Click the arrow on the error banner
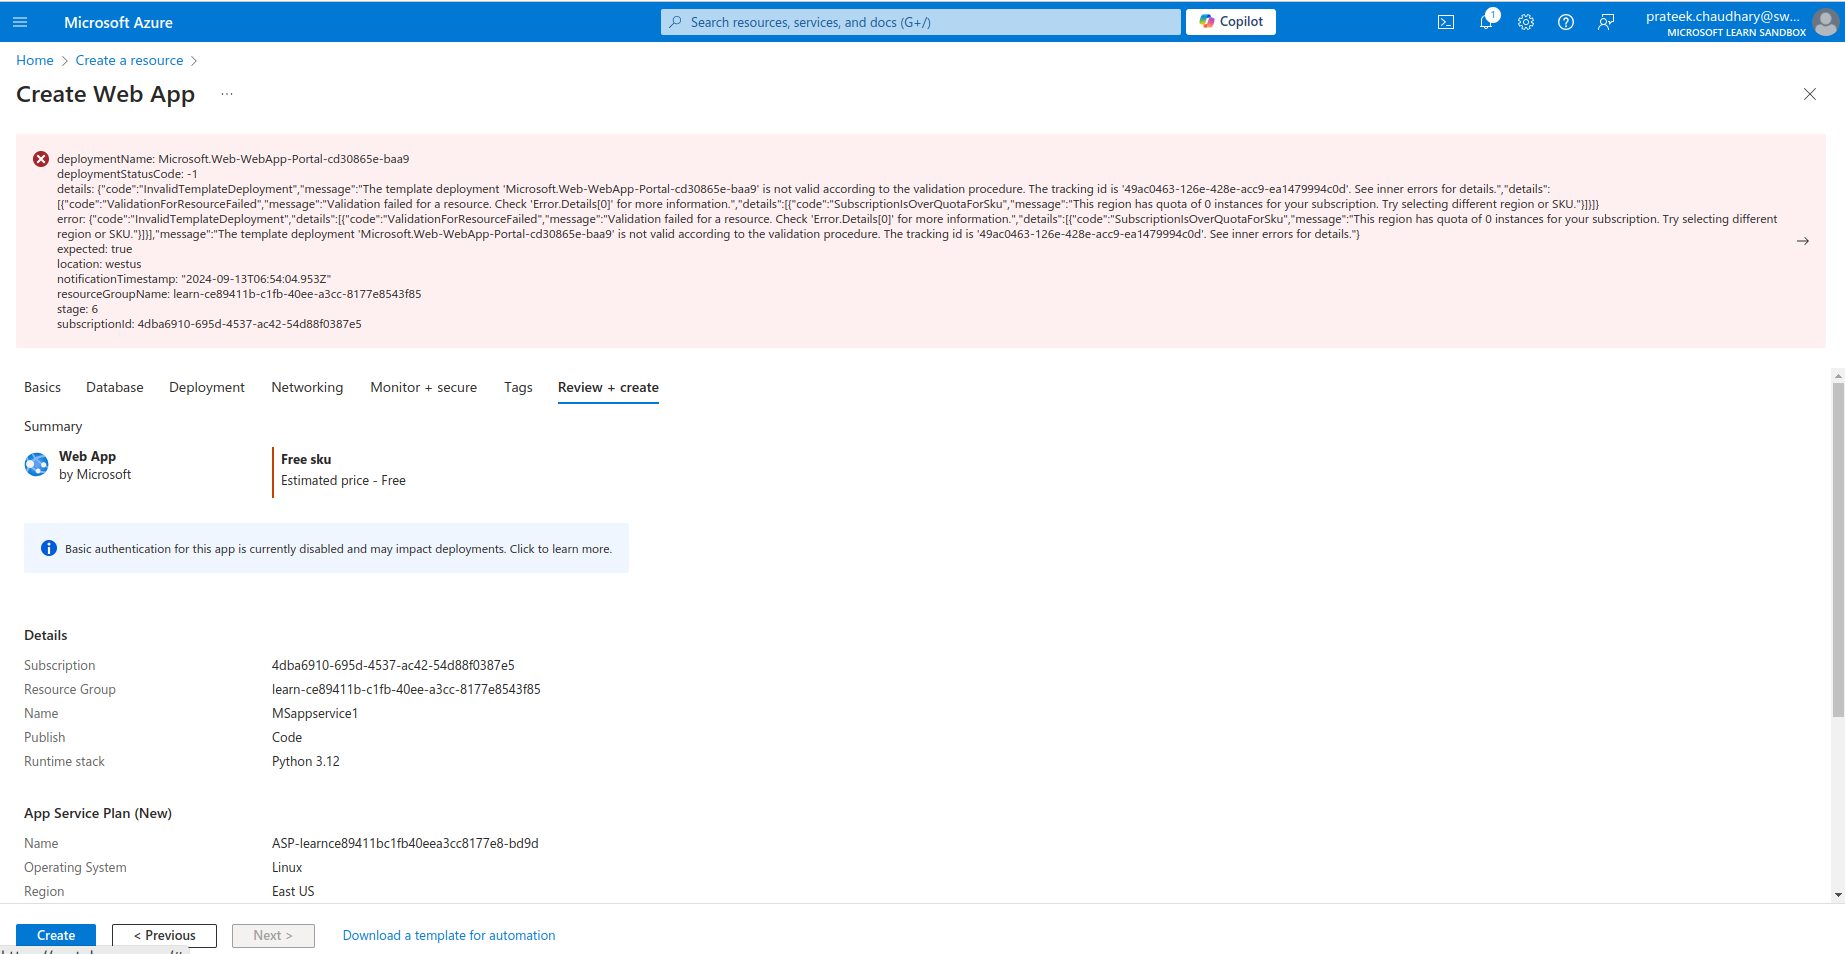 (x=1803, y=241)
